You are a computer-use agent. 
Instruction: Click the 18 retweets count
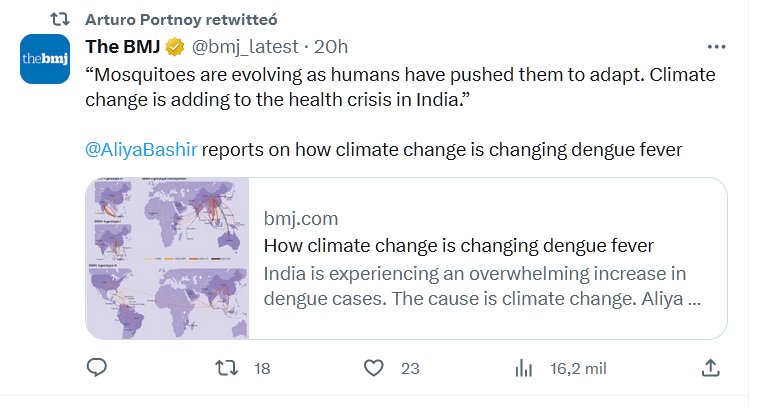[263, 368]
